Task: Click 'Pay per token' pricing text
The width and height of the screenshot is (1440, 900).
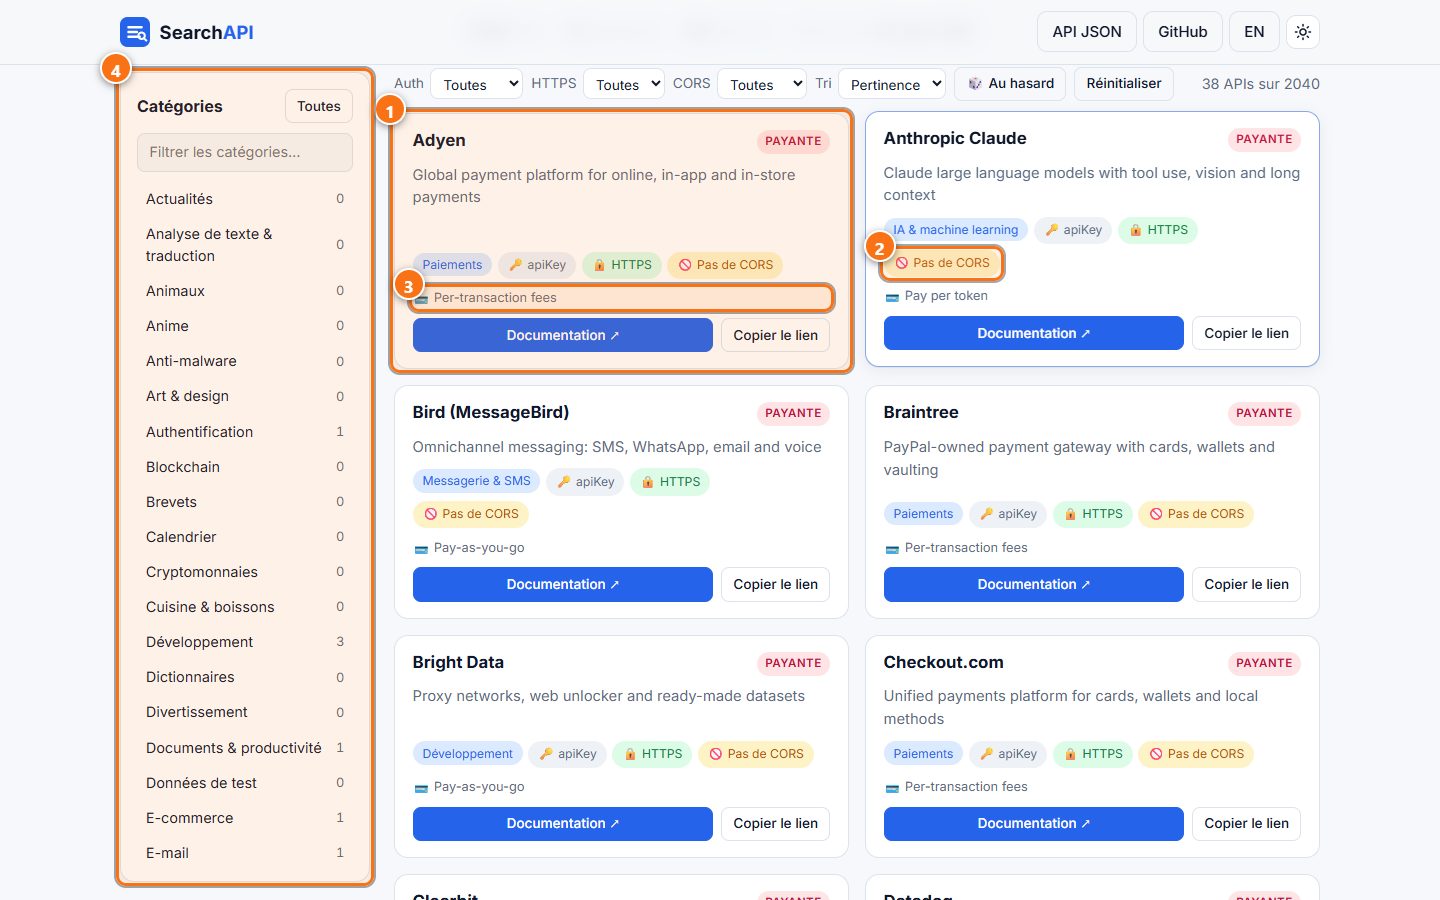Action: pos(946,296)
